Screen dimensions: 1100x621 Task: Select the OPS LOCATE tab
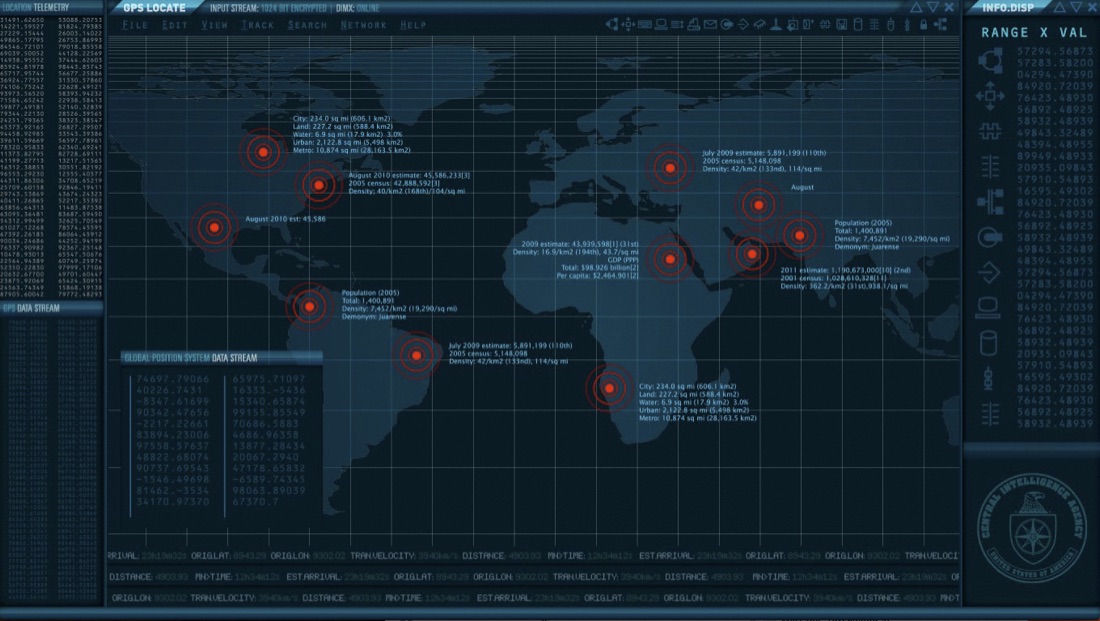(x=154, y=8)
